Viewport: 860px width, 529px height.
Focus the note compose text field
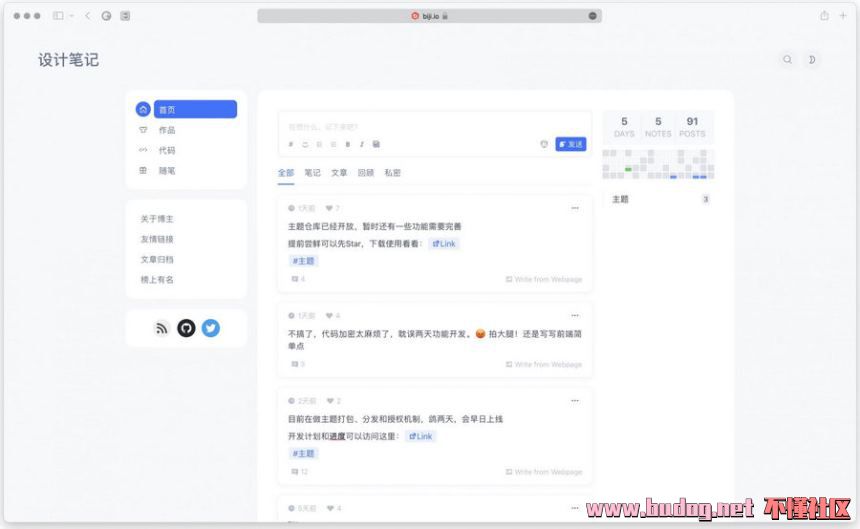click(430, 127)
